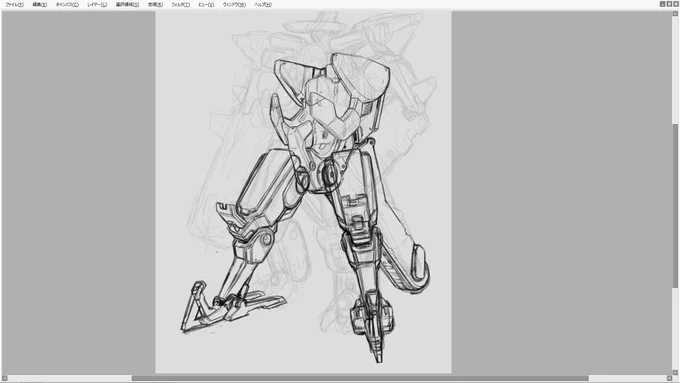The width and height of the screenshot is (680, 383).
Task: Open the フィルタ (Filter) menu
Action: (x=180, y=5)
